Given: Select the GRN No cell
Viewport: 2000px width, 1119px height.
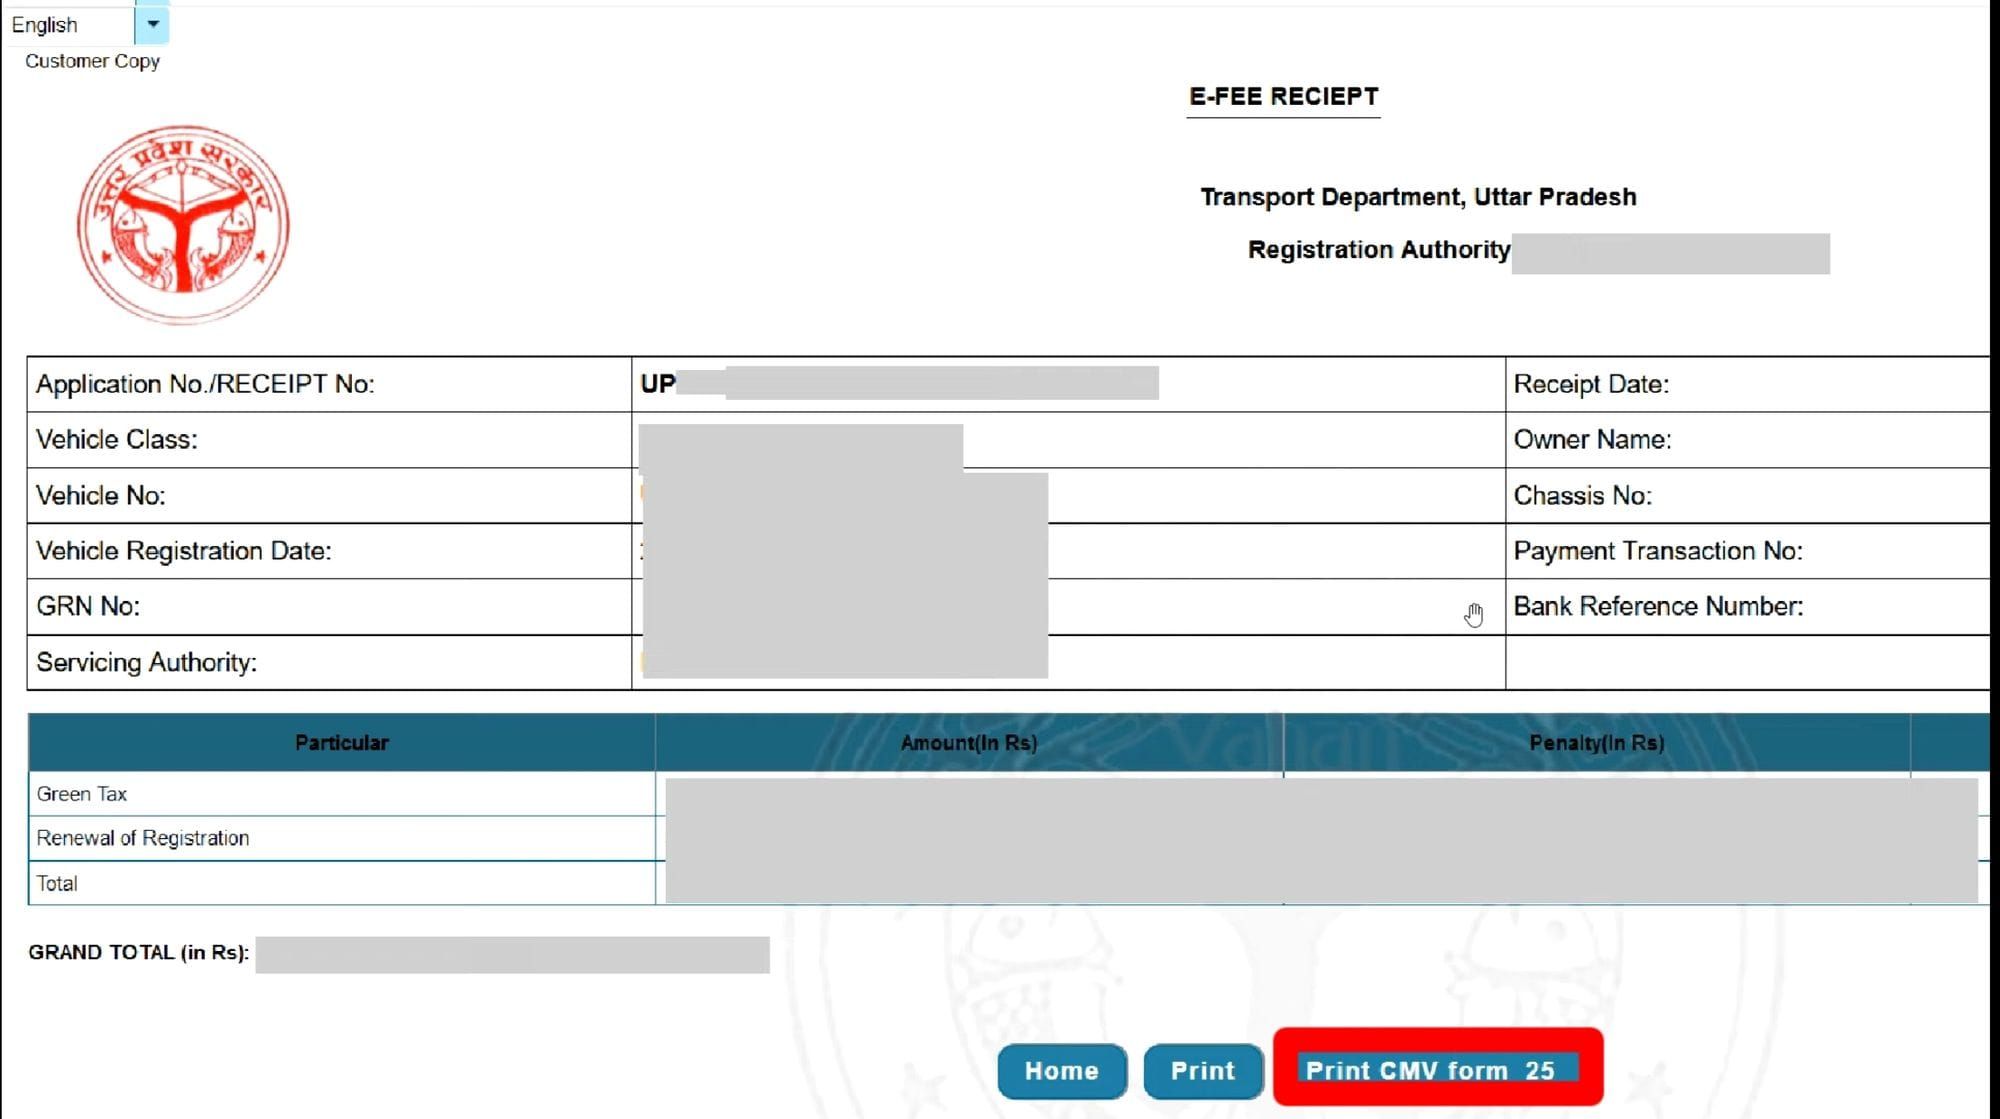Looking at the screenshot, I should coord(90,605).
